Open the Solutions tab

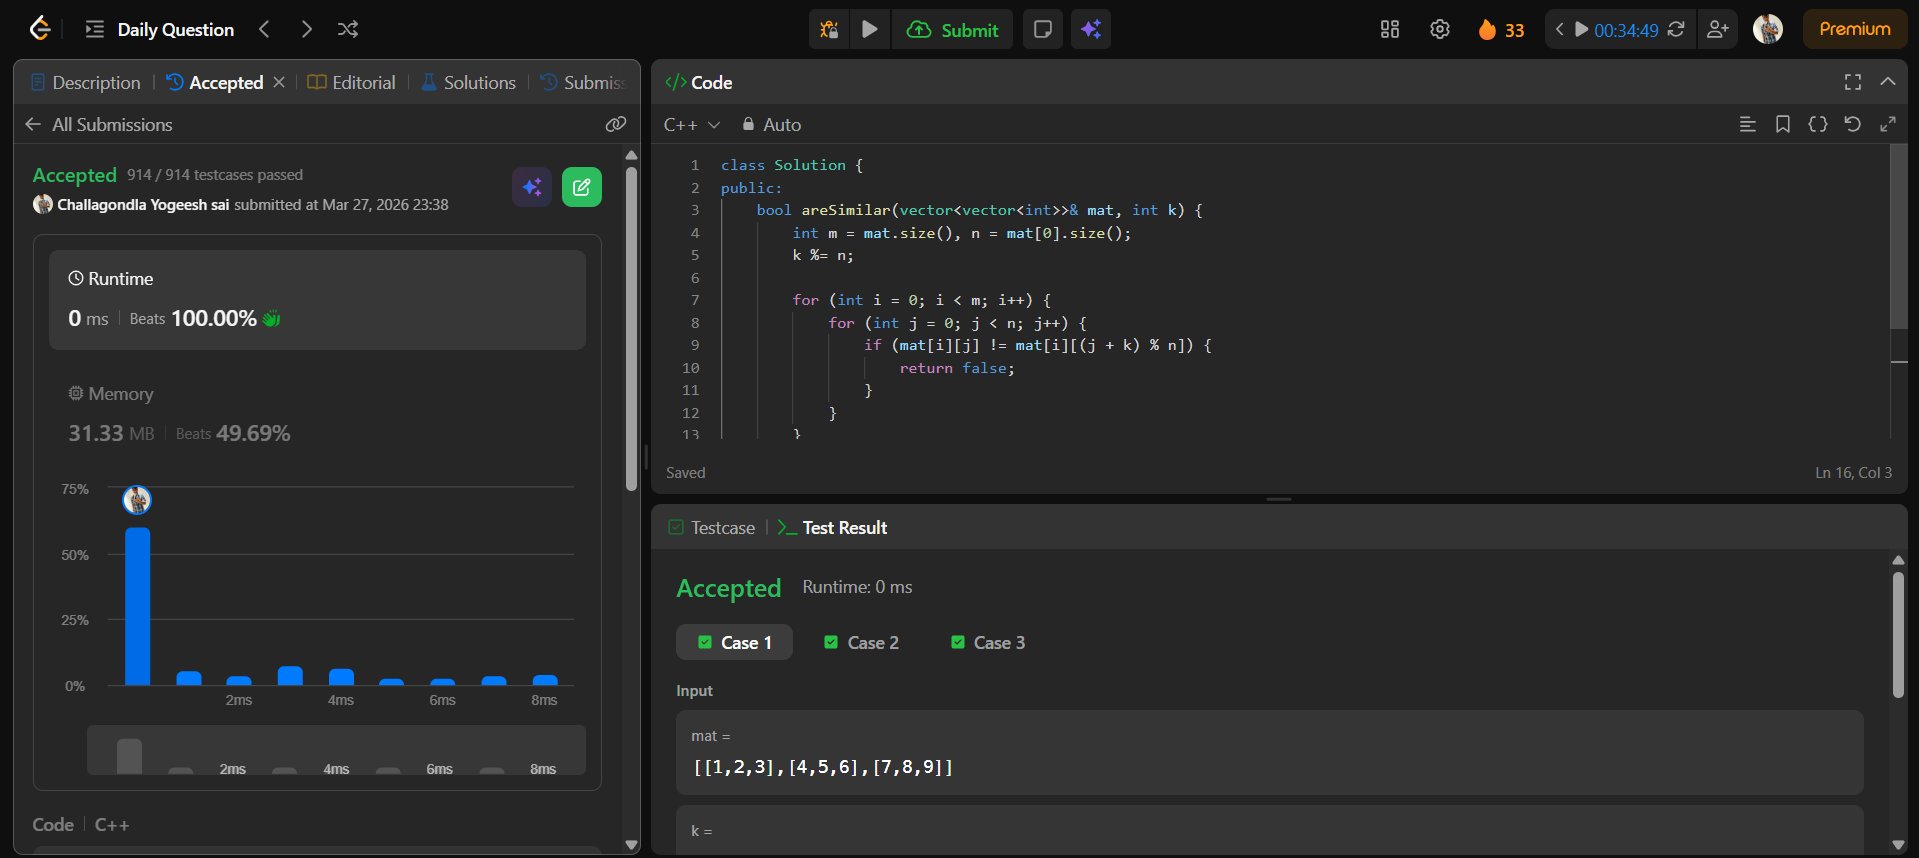[468, 82]
